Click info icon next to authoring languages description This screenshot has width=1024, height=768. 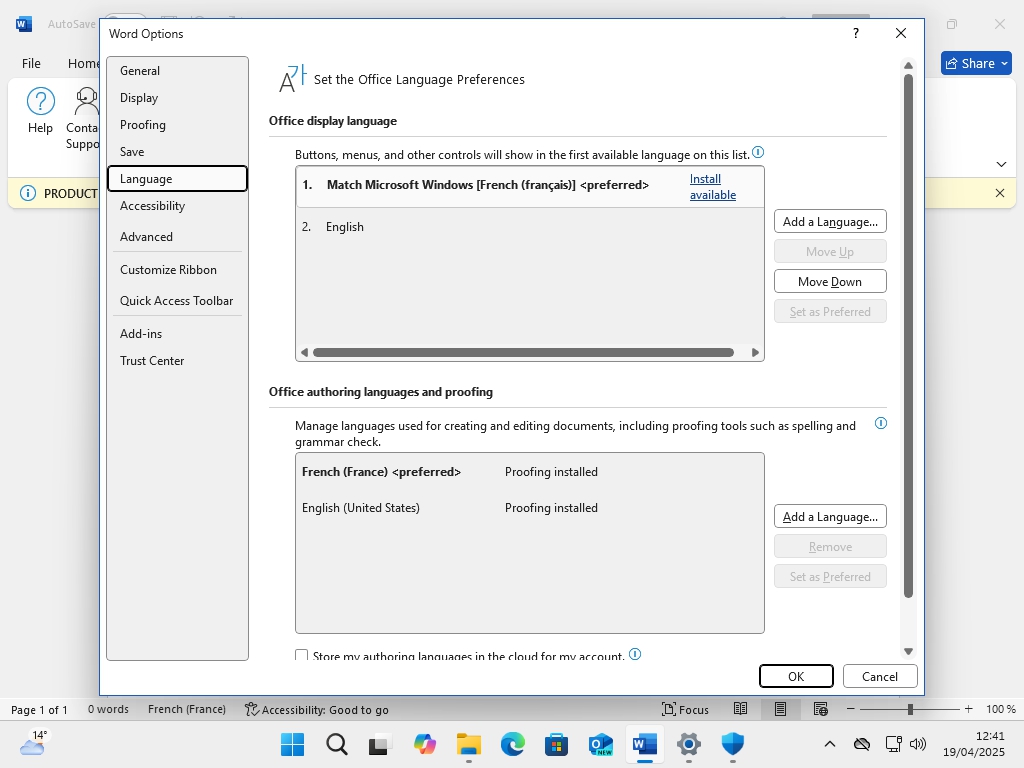pos(881,423)
